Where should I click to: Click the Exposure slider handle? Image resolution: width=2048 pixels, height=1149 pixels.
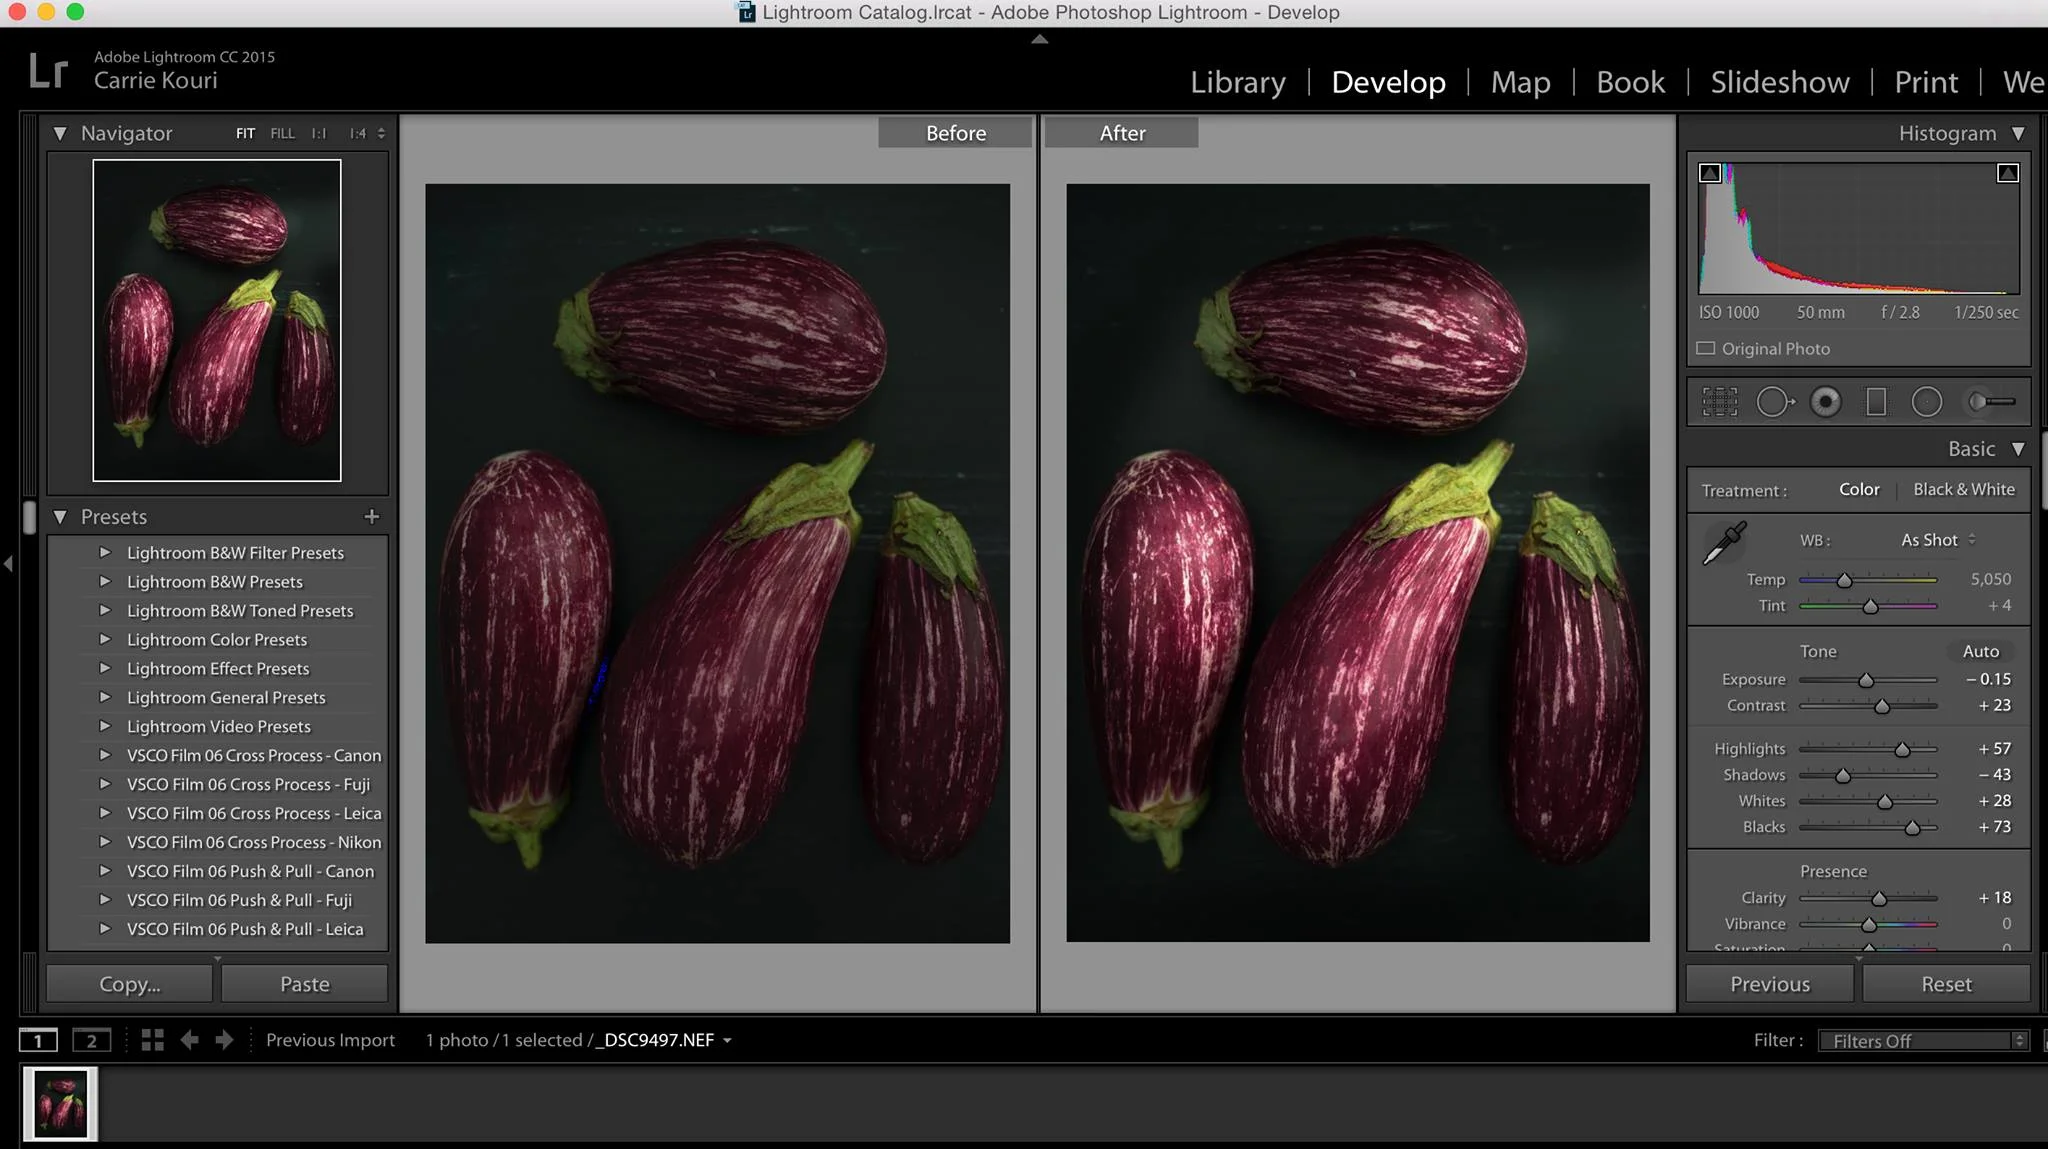tap(1865, 680)
